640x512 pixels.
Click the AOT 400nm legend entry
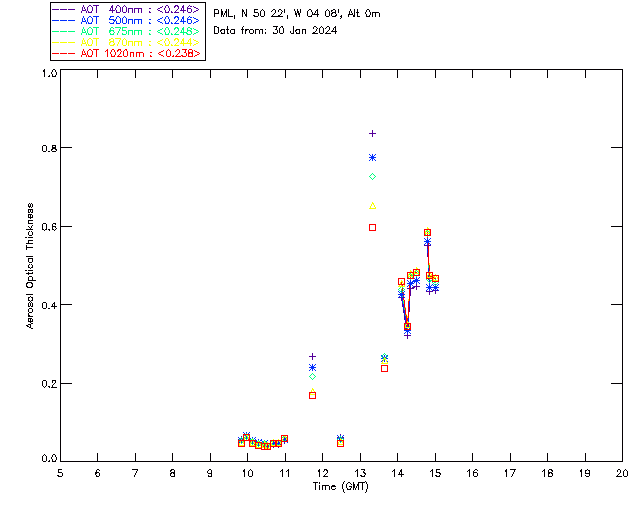[x=126, y=9]
